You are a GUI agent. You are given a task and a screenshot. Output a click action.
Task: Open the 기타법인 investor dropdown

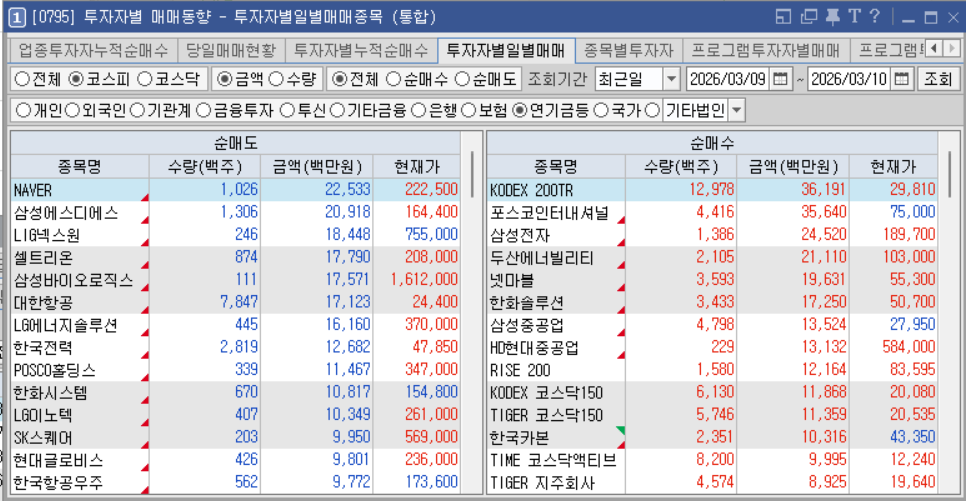[x=736, y=111]
